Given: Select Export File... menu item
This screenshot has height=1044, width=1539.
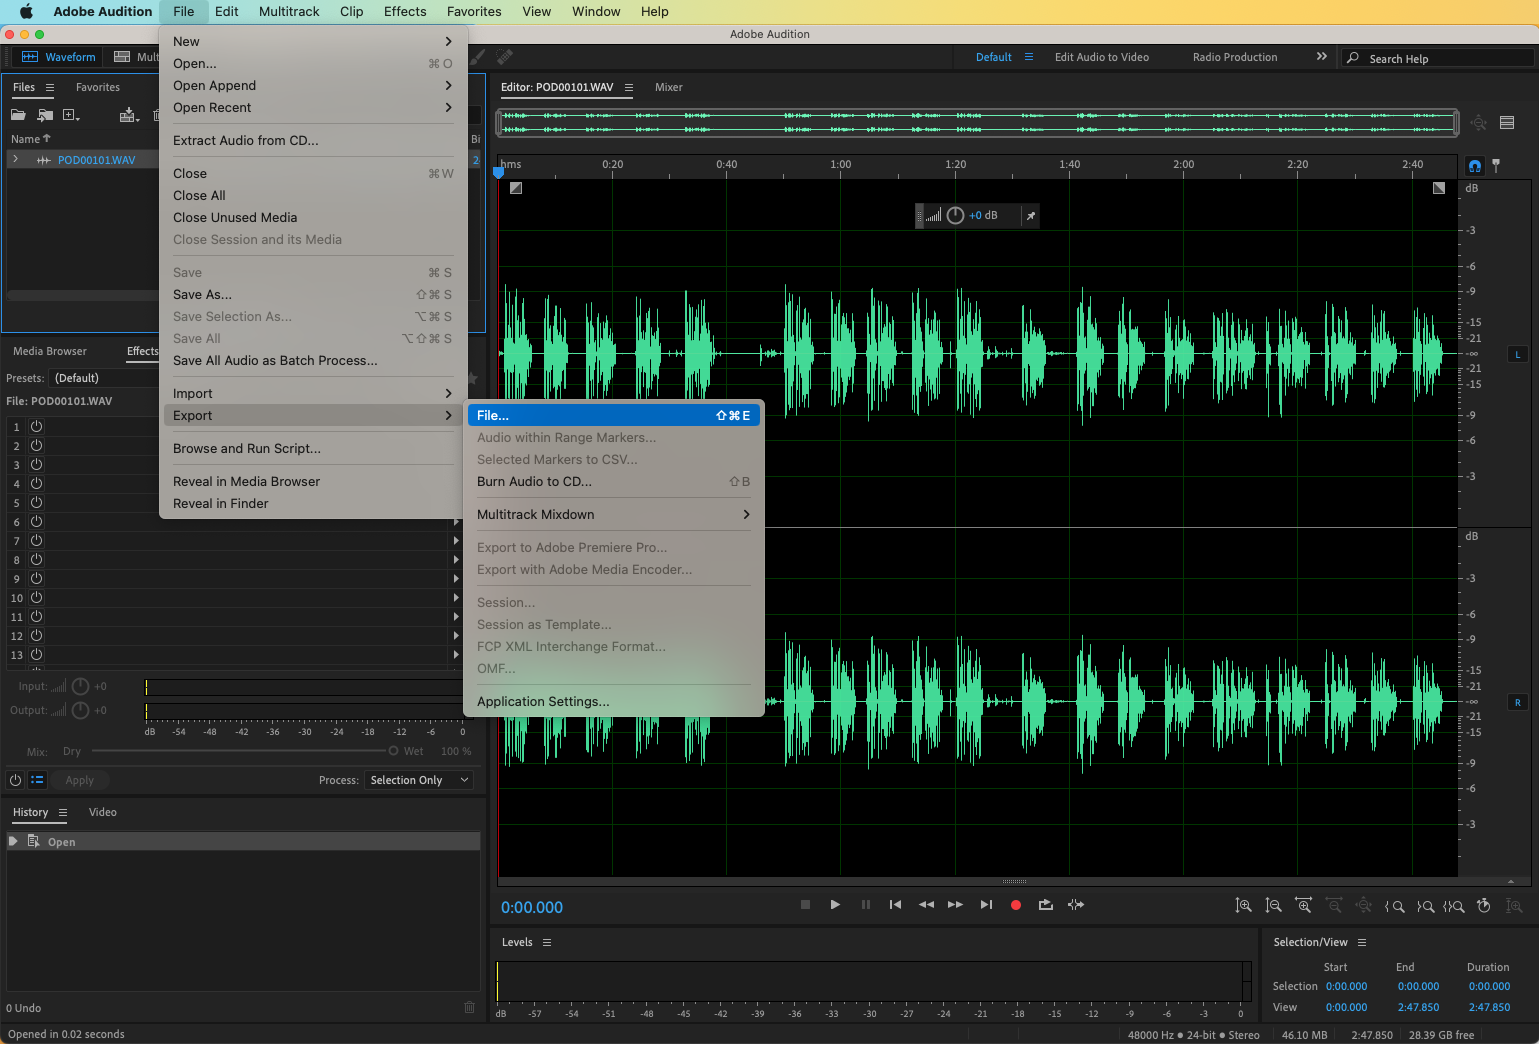Looking at the screenshot, I should click(613, 415).
